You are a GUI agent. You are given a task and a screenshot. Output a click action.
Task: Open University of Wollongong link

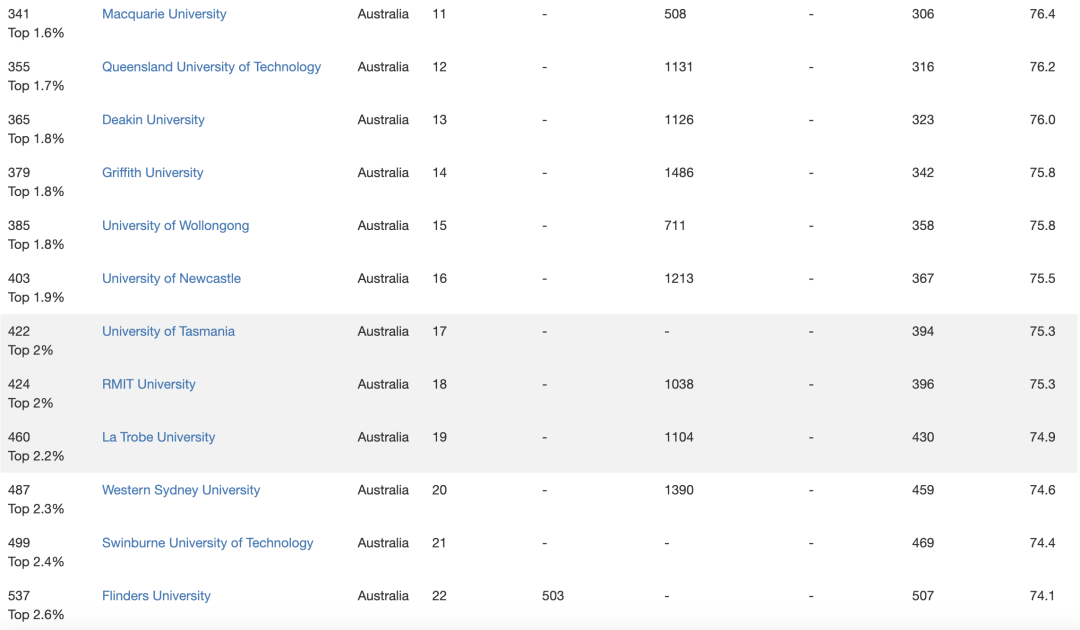[x=176, y=226]
